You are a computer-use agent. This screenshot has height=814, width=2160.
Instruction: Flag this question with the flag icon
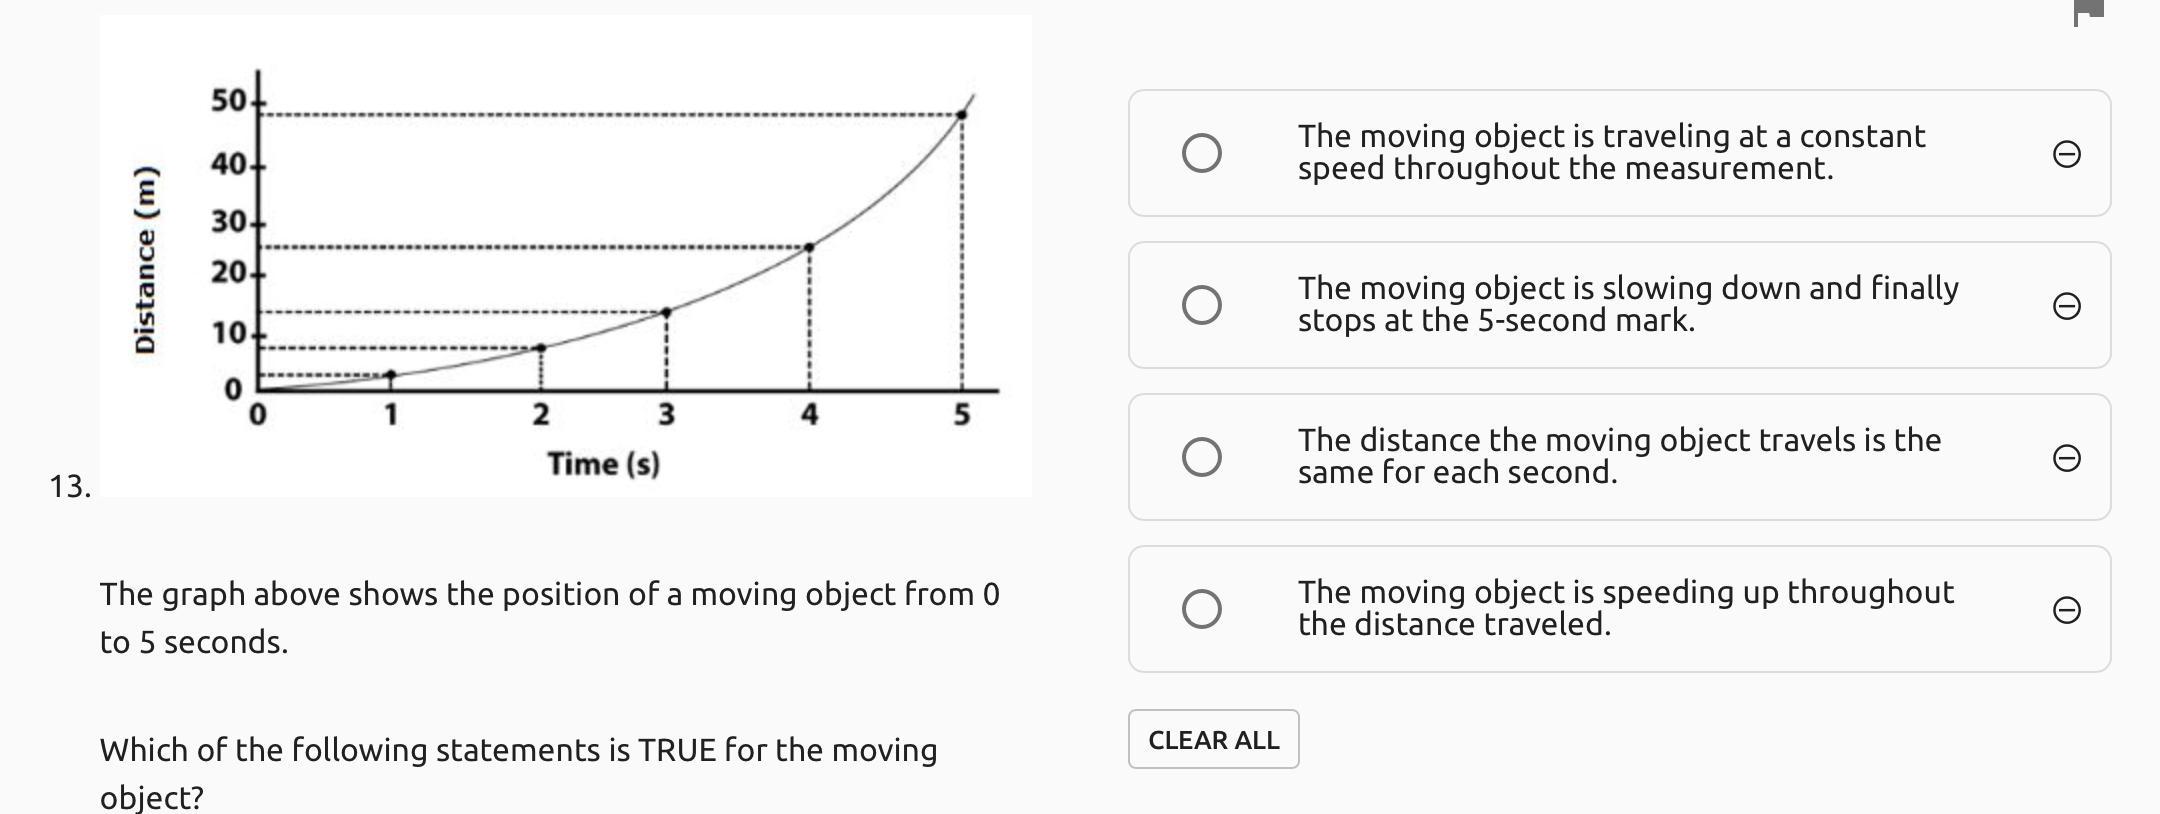[2088, 12]
